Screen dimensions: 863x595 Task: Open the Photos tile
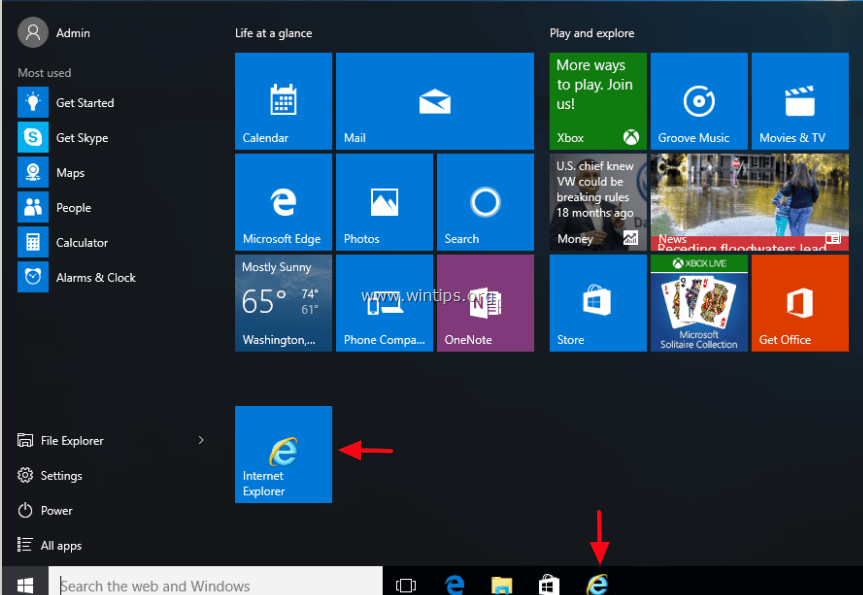[x=384, y=202]
